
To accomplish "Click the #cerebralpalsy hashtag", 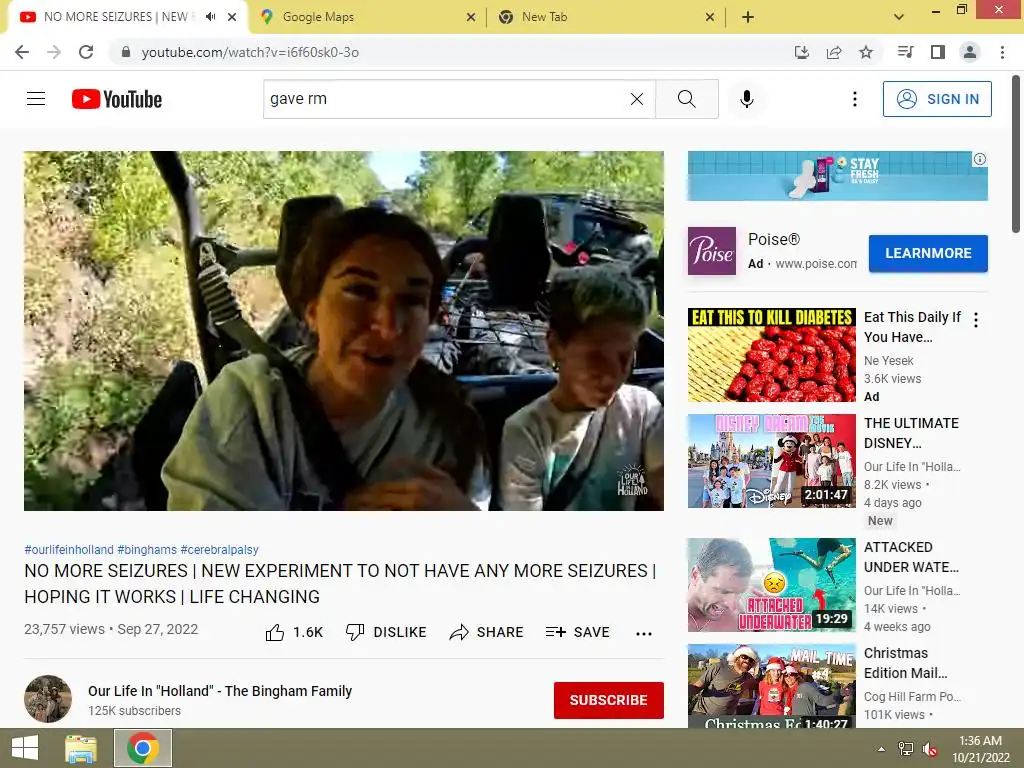I will (x=219, y=550).
